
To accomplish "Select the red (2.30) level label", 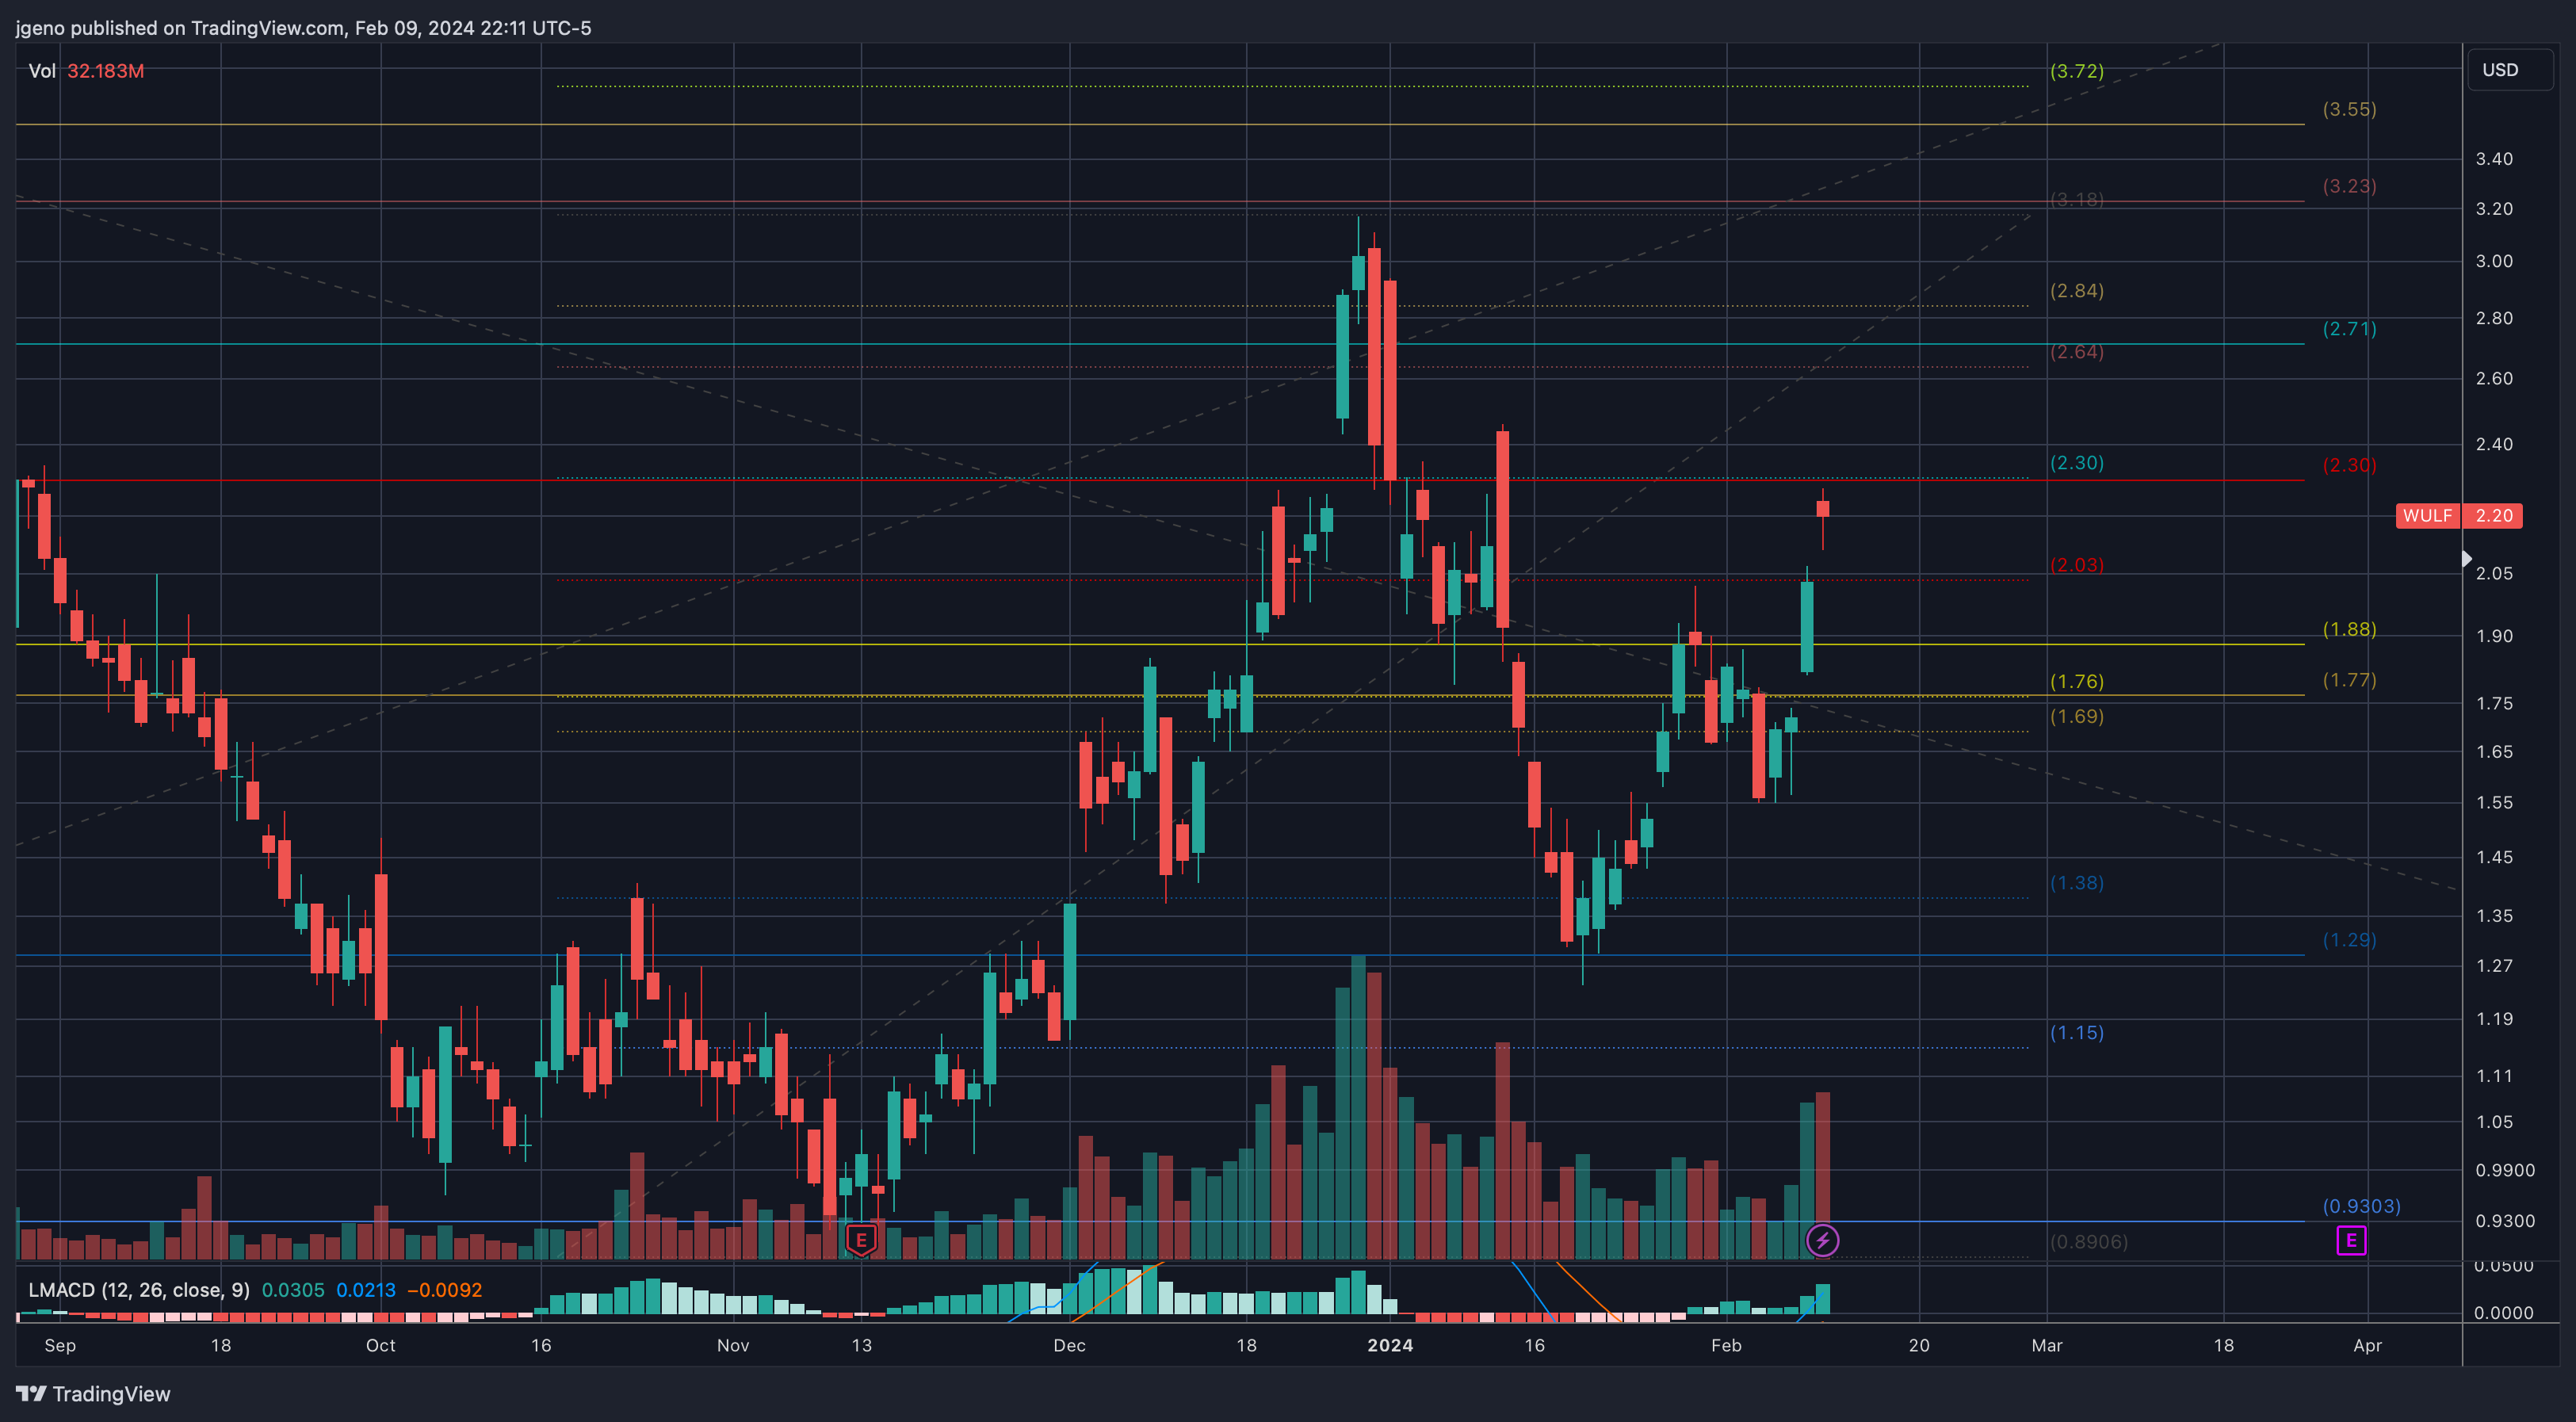I will (2349, 465).
